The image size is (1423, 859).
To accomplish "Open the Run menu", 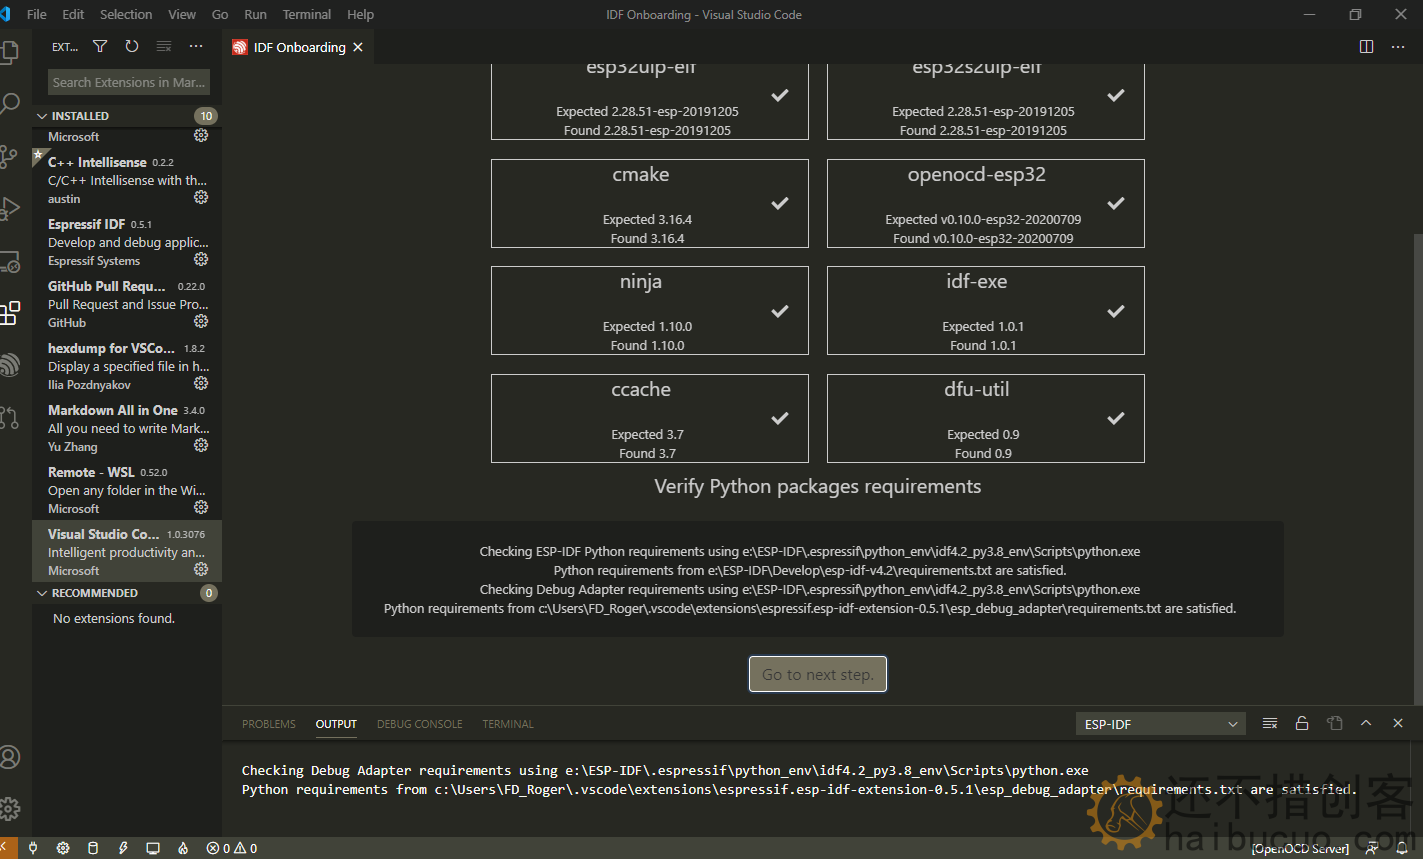I will tap(255, 14).
